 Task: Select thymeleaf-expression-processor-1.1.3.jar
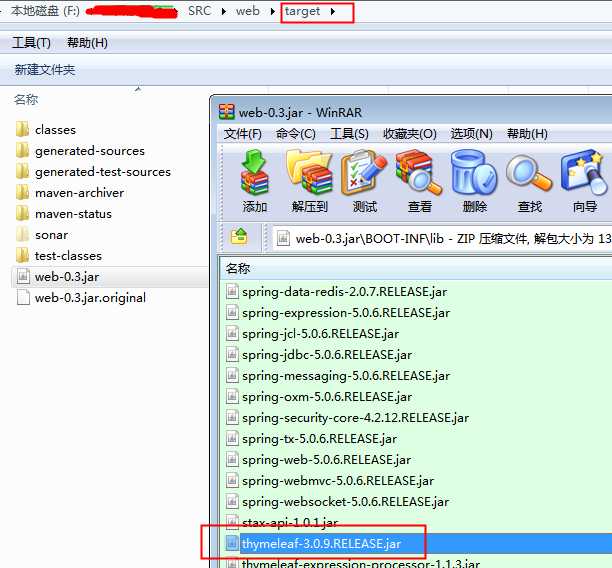point(361,563)
